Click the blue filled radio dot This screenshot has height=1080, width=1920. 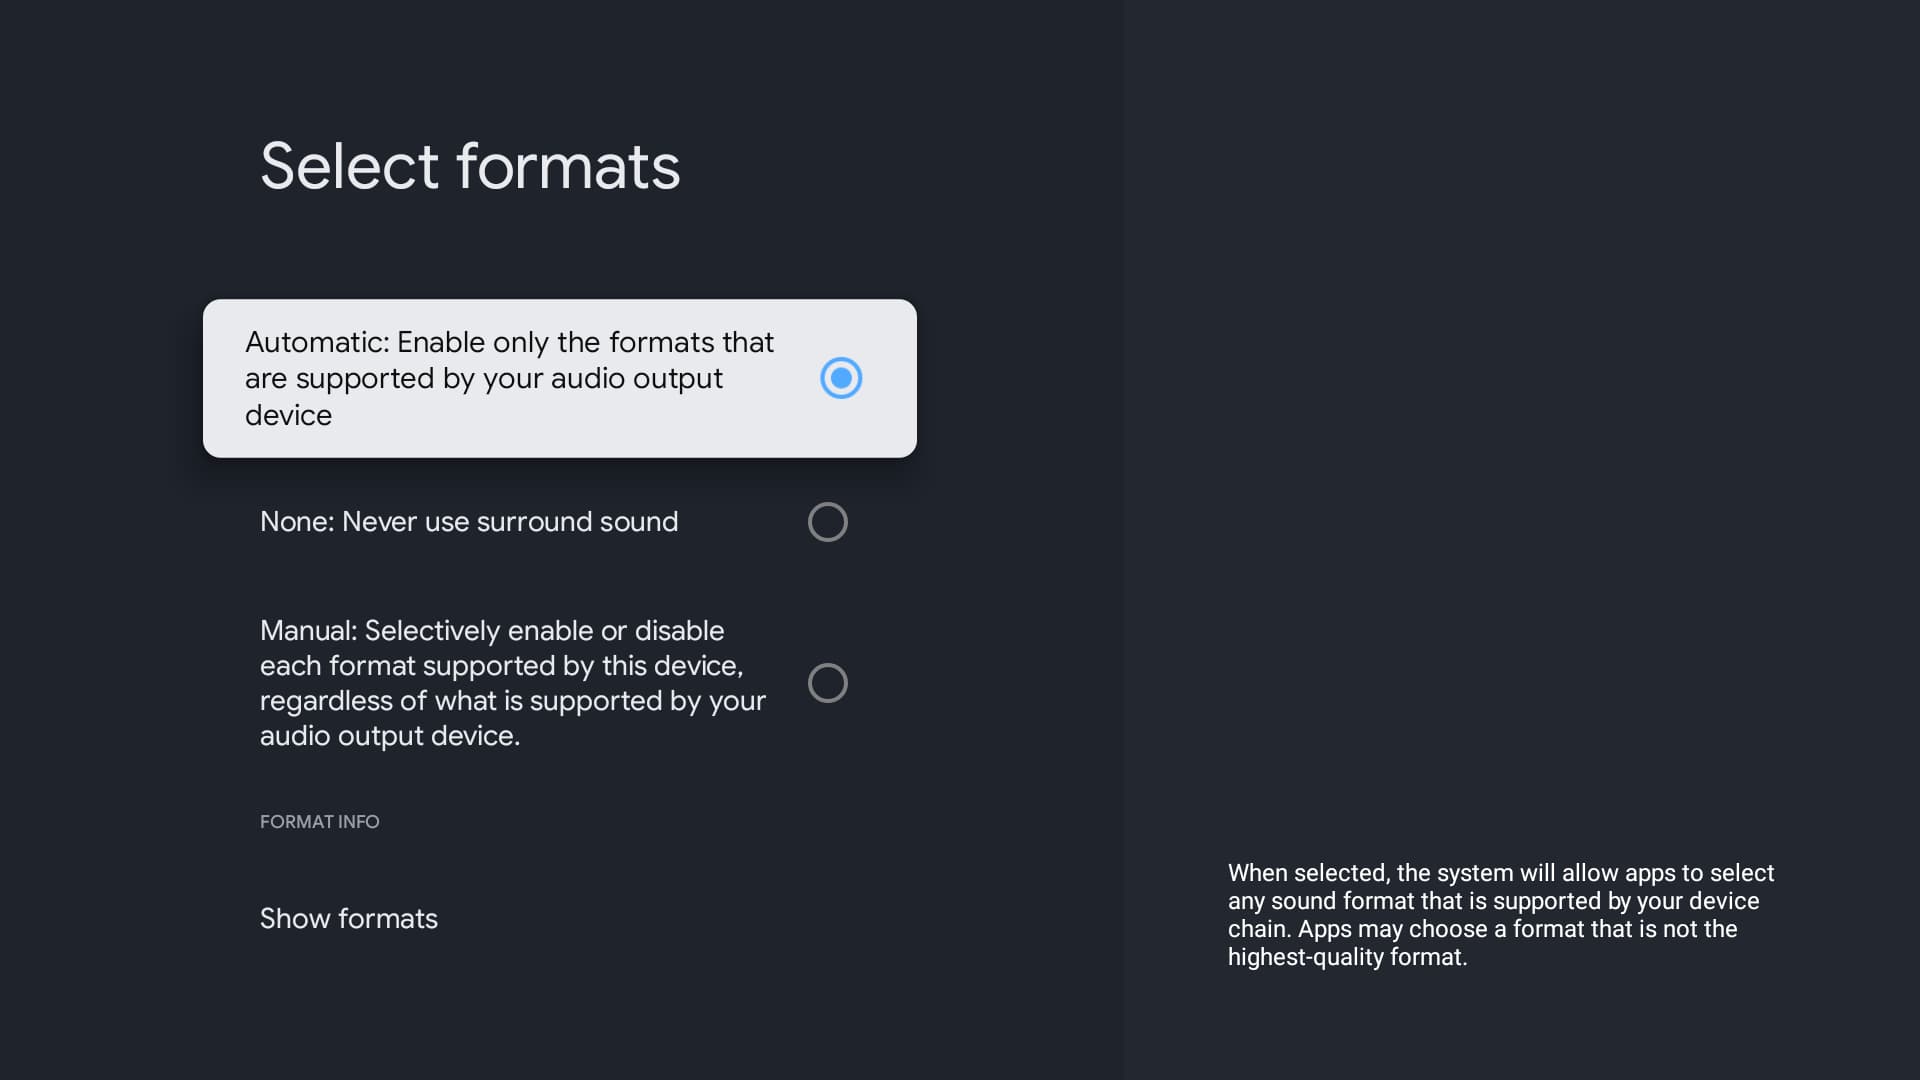841,378
